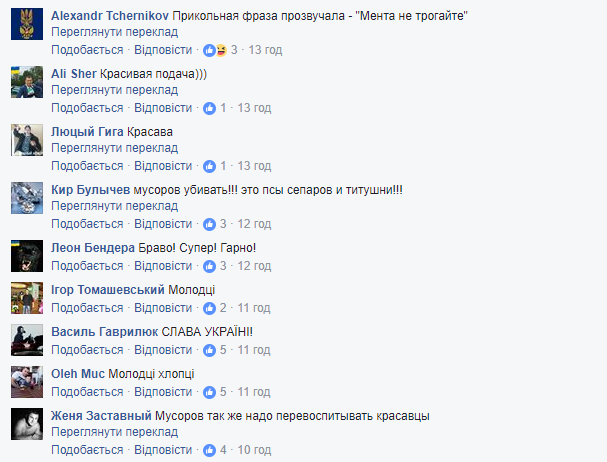This screenshot has width=607, height=462.
Task: Like Василь Гаврилюк's СЛАВА УКРАЇНІ comment
Action: pyautogui.click(x=87, y=350)
